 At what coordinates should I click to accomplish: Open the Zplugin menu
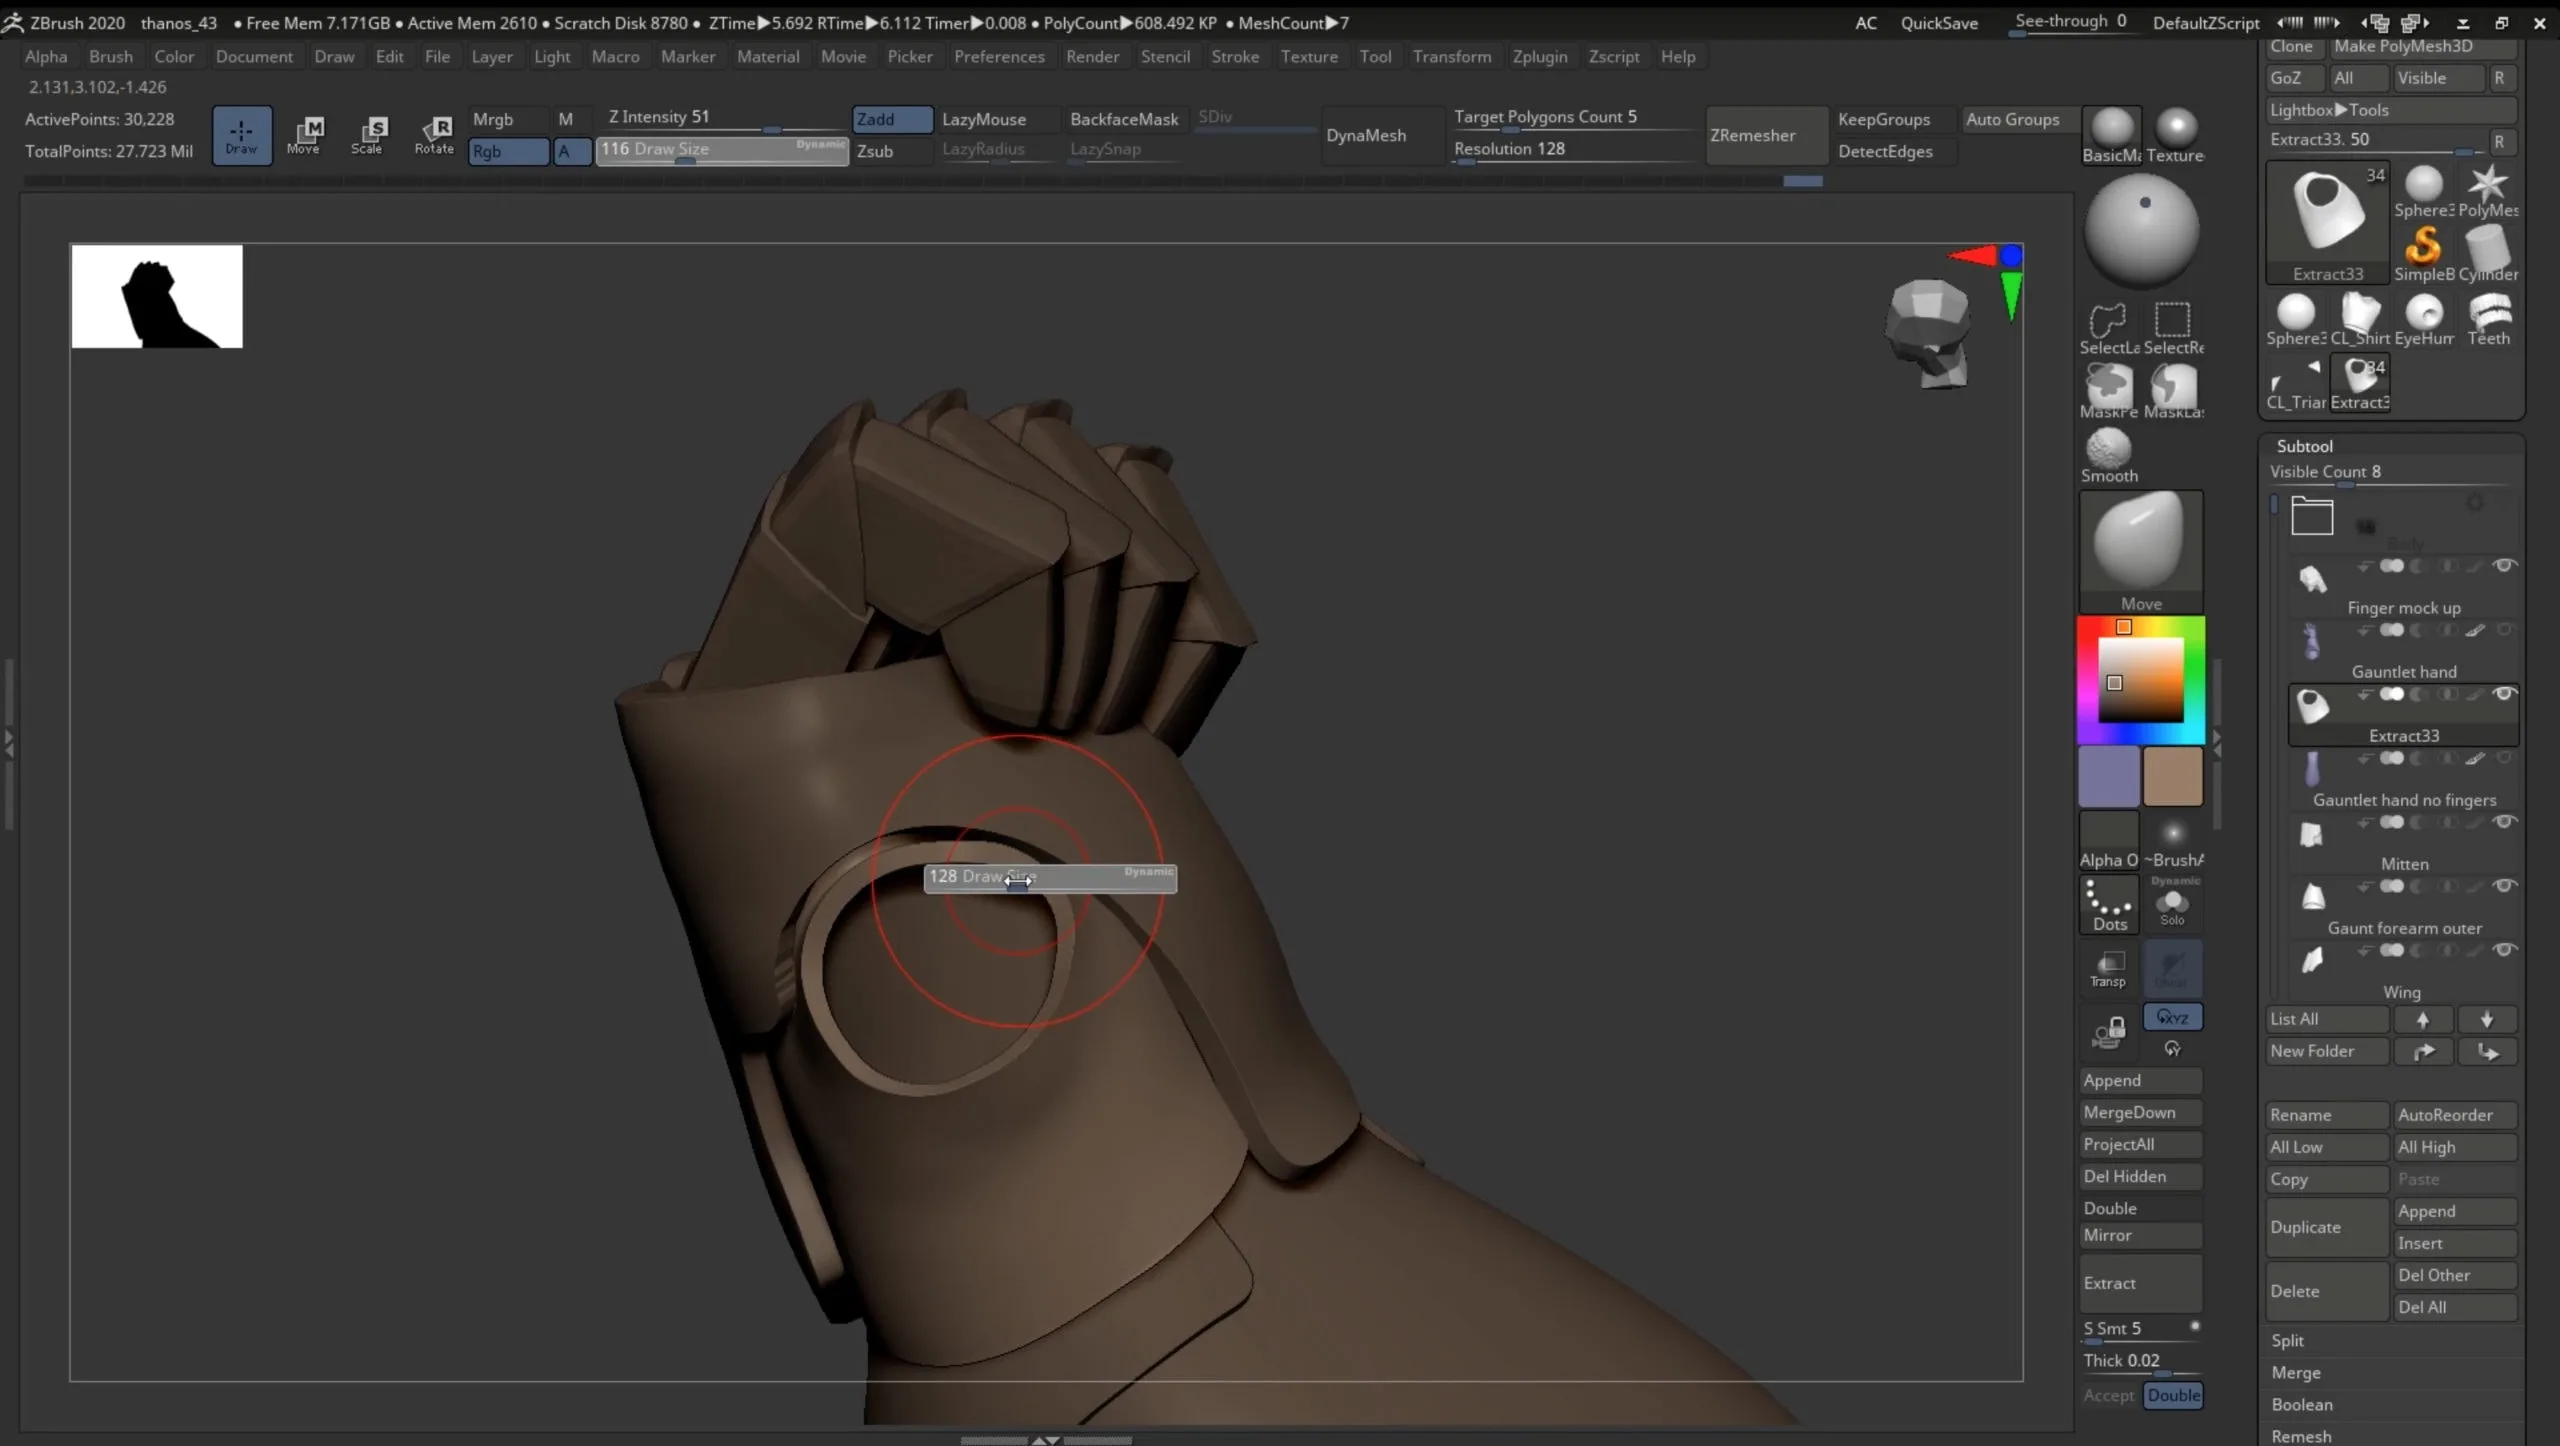pyautogui.click(x=1540, y=57)
